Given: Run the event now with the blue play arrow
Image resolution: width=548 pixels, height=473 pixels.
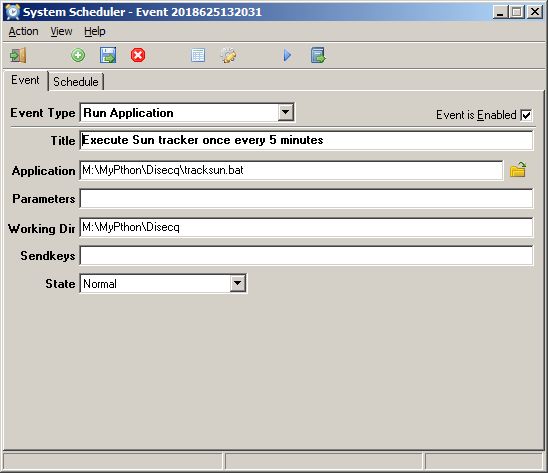Looking at the screenshot, I should pyautogui.click(x=287, y=55).
